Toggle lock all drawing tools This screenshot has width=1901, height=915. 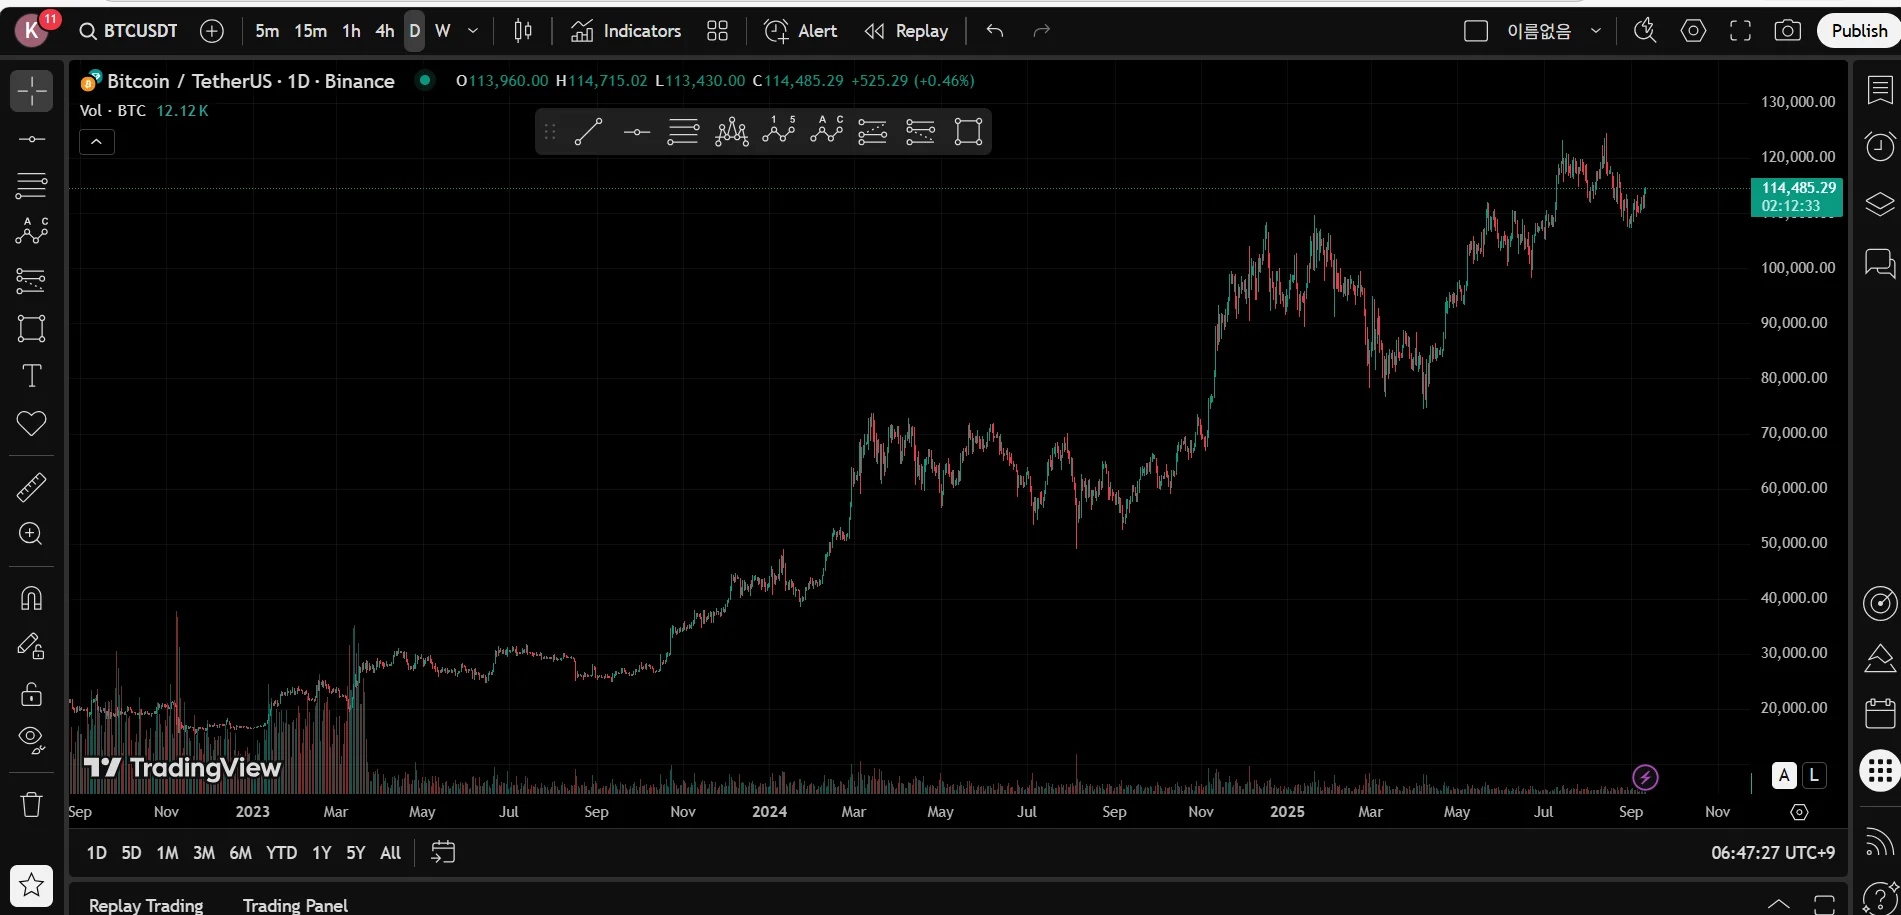pos(32,693)
